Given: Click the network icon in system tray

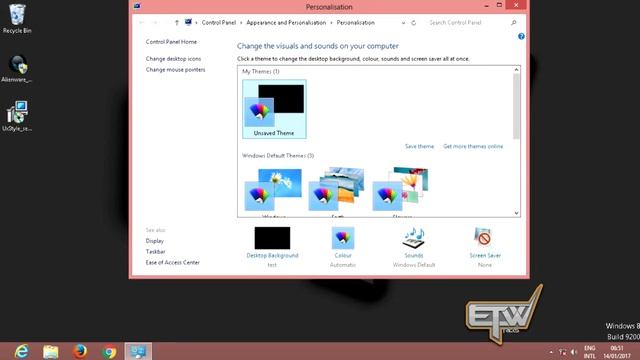Looking at the screenshot, I should point(562,352).
